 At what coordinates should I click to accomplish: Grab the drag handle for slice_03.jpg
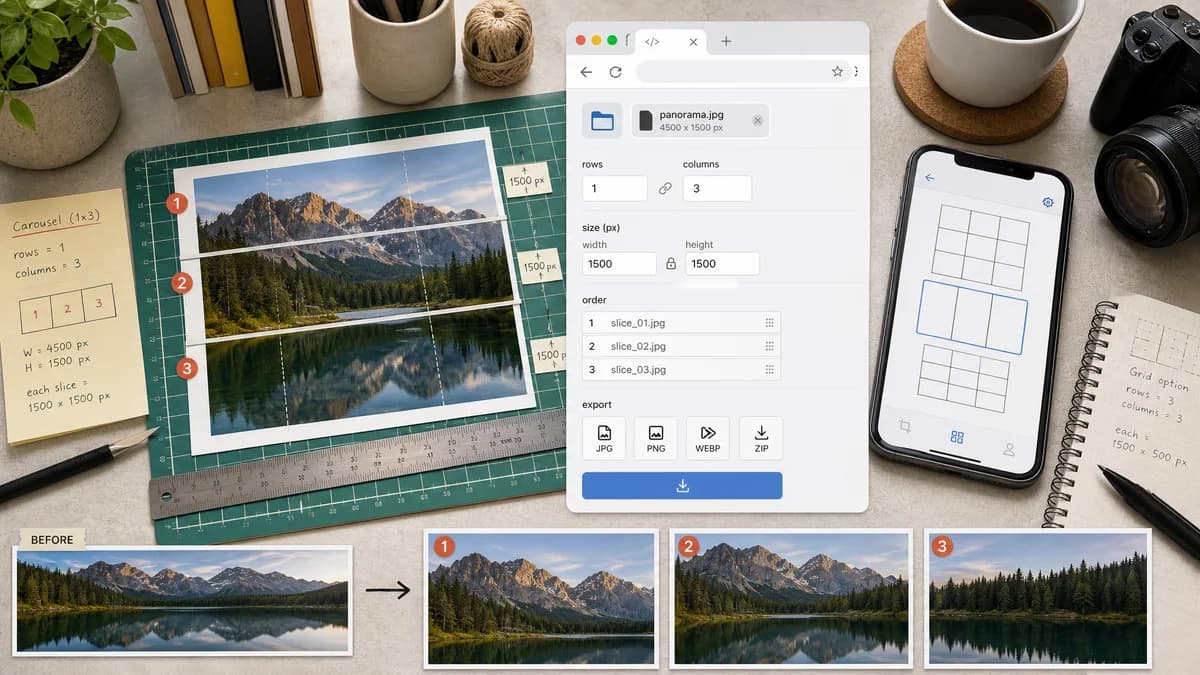(x=769, y=370)
